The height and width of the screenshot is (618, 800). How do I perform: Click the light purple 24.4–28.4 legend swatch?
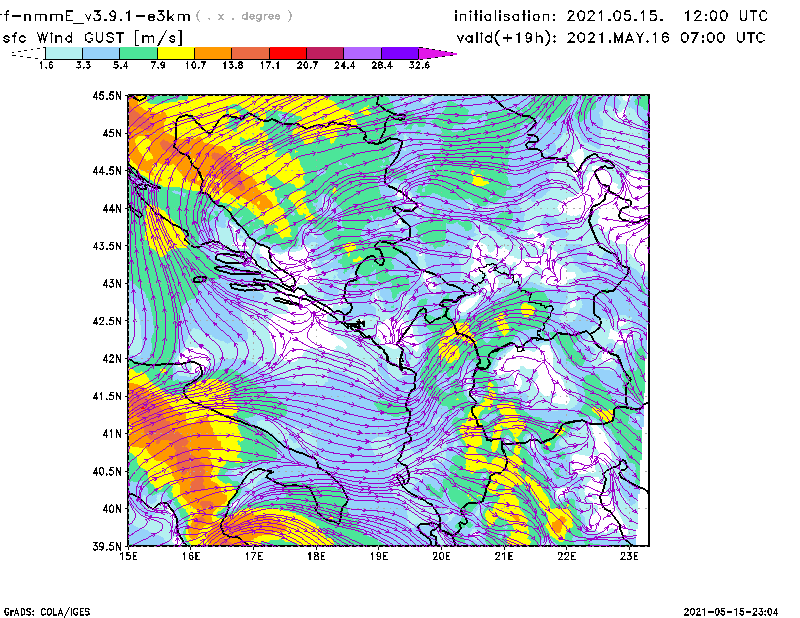click(x=363, y=53)
